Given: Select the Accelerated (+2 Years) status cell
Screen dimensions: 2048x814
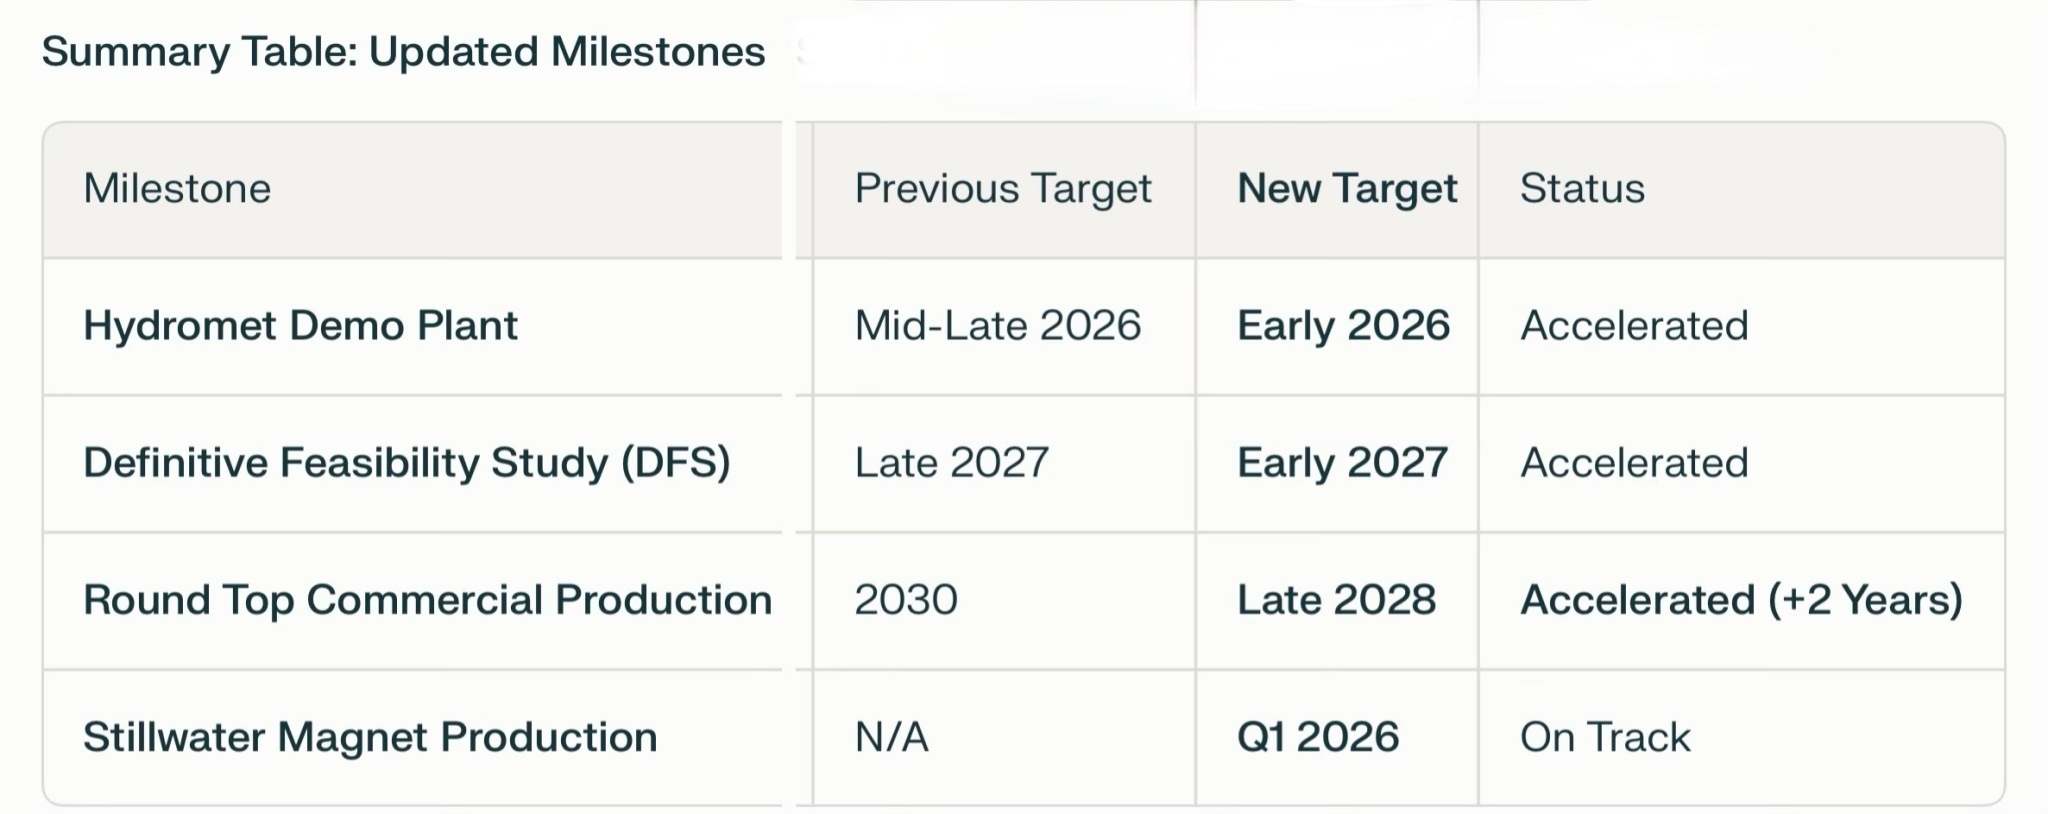Looking at the screenshot, I should [1741, 600].
